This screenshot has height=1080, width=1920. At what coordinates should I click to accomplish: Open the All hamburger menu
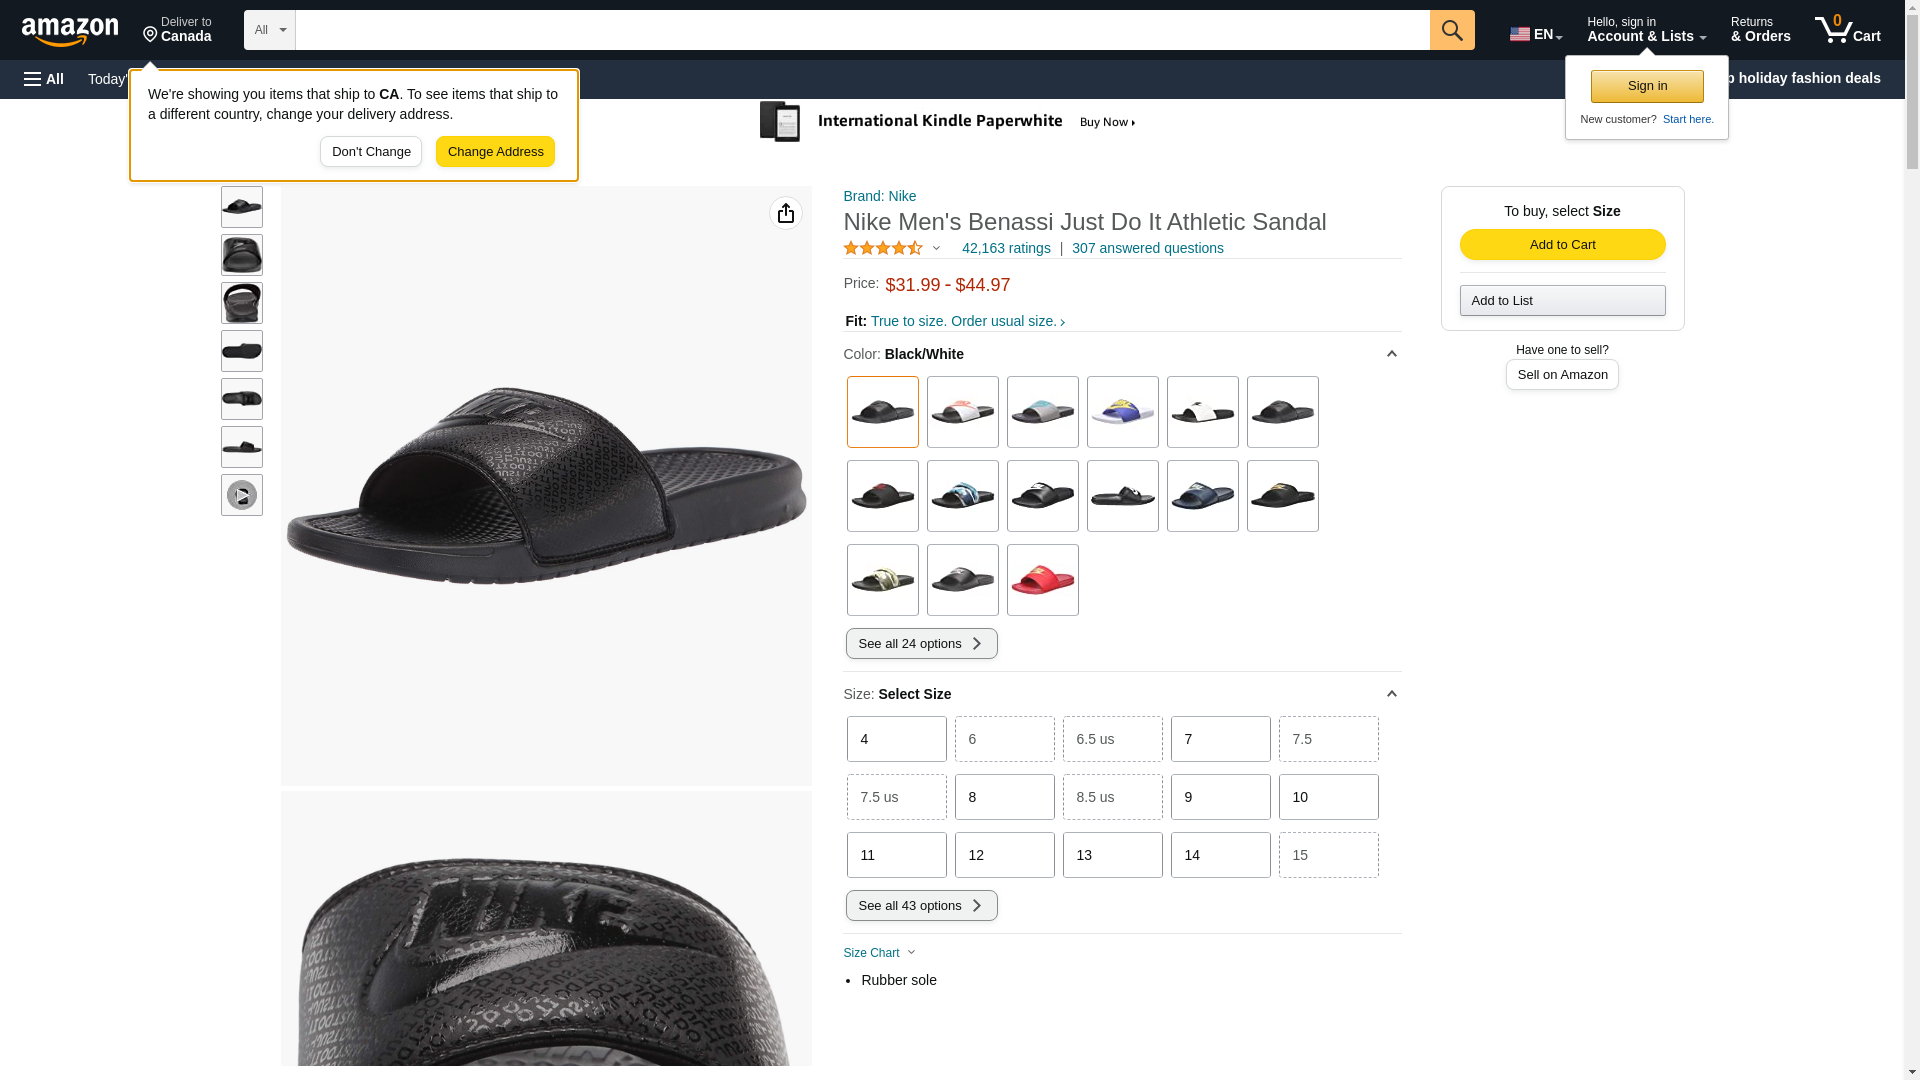coord(44,79)
